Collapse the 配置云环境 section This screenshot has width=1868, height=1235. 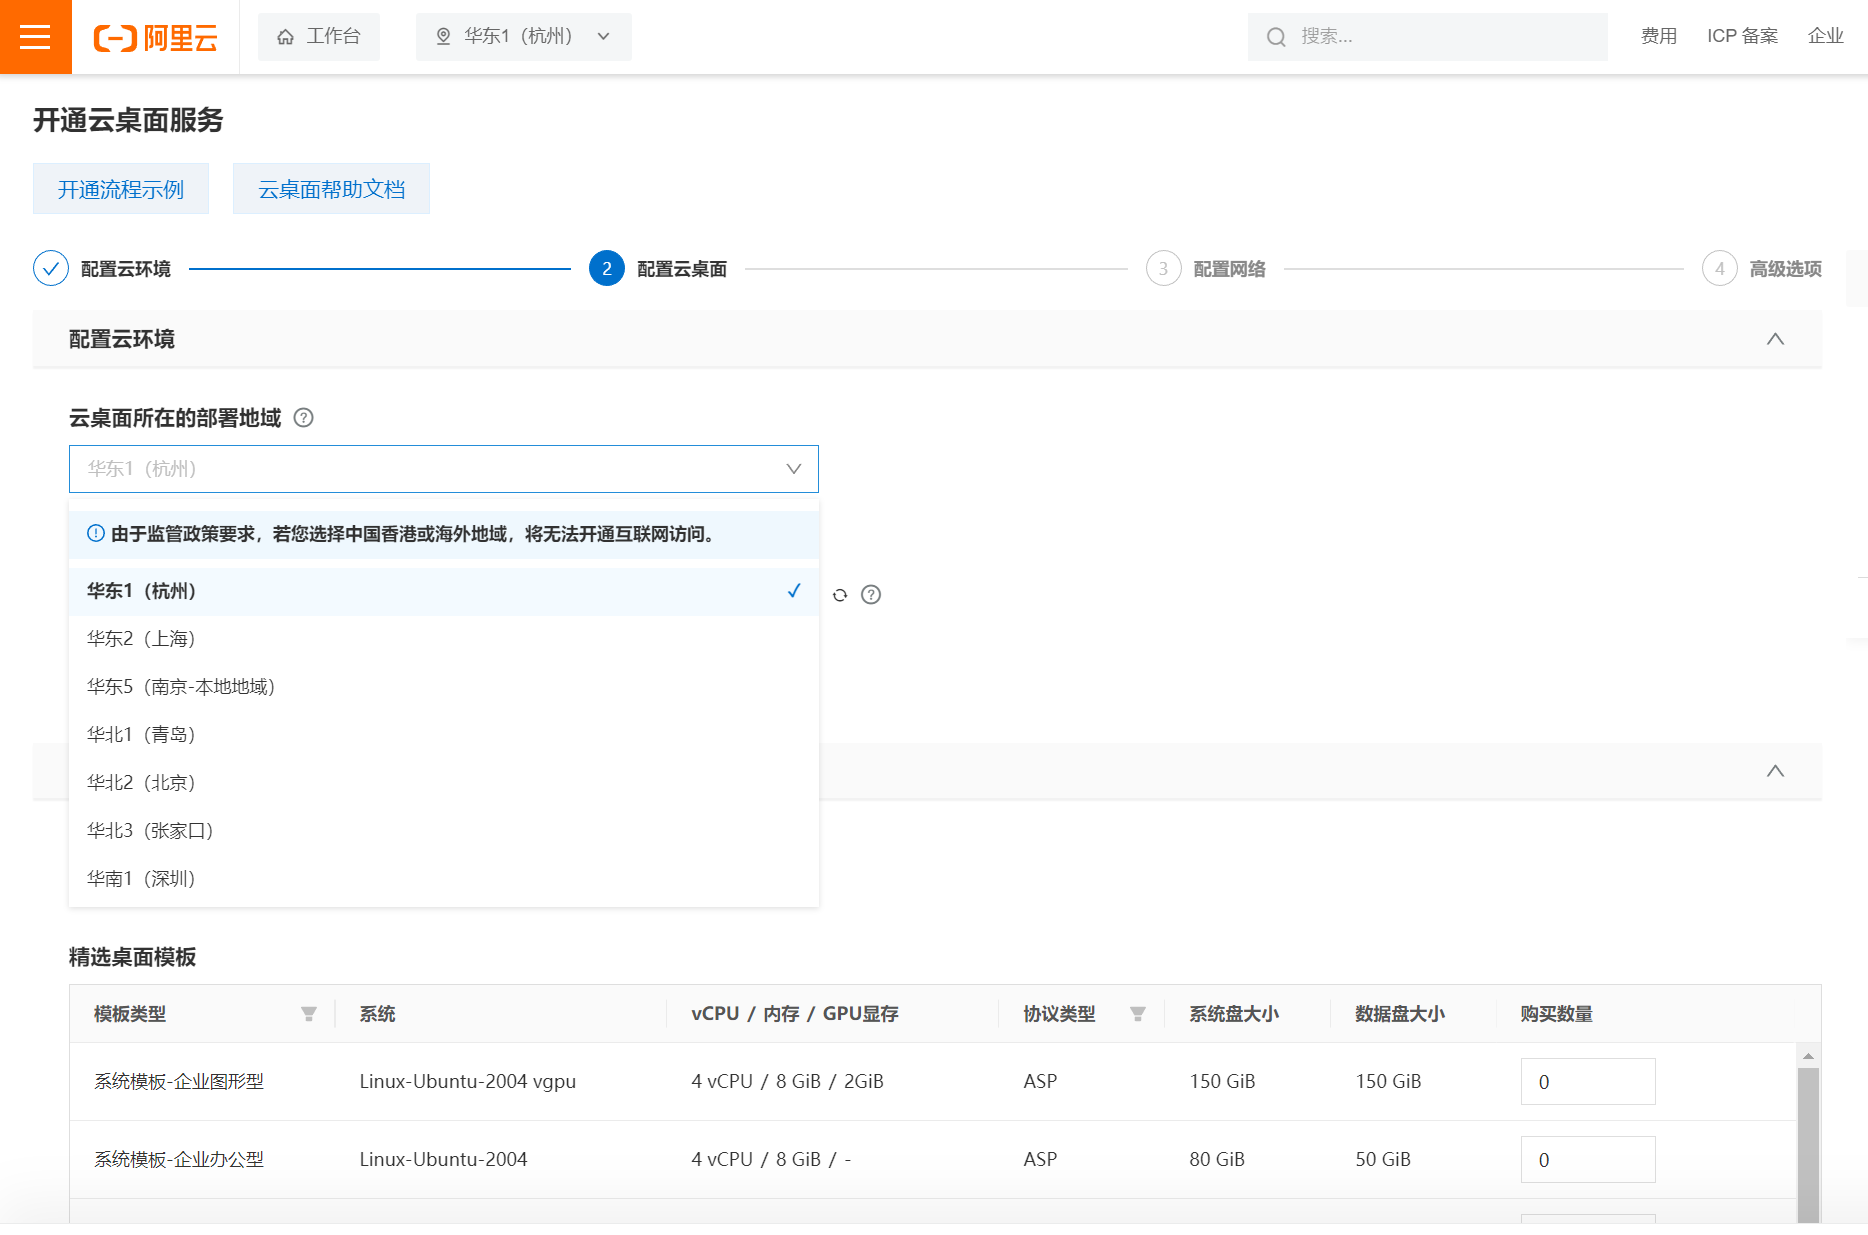coord(1775,339)
